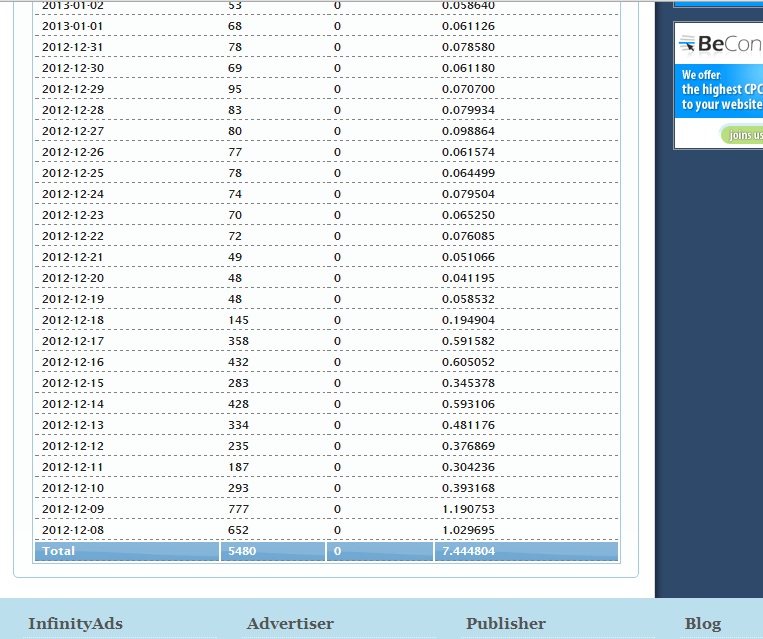Click the earnings value 0.078580
The height and width of the screenshot is (639, 763).
(x=468, y=47)
